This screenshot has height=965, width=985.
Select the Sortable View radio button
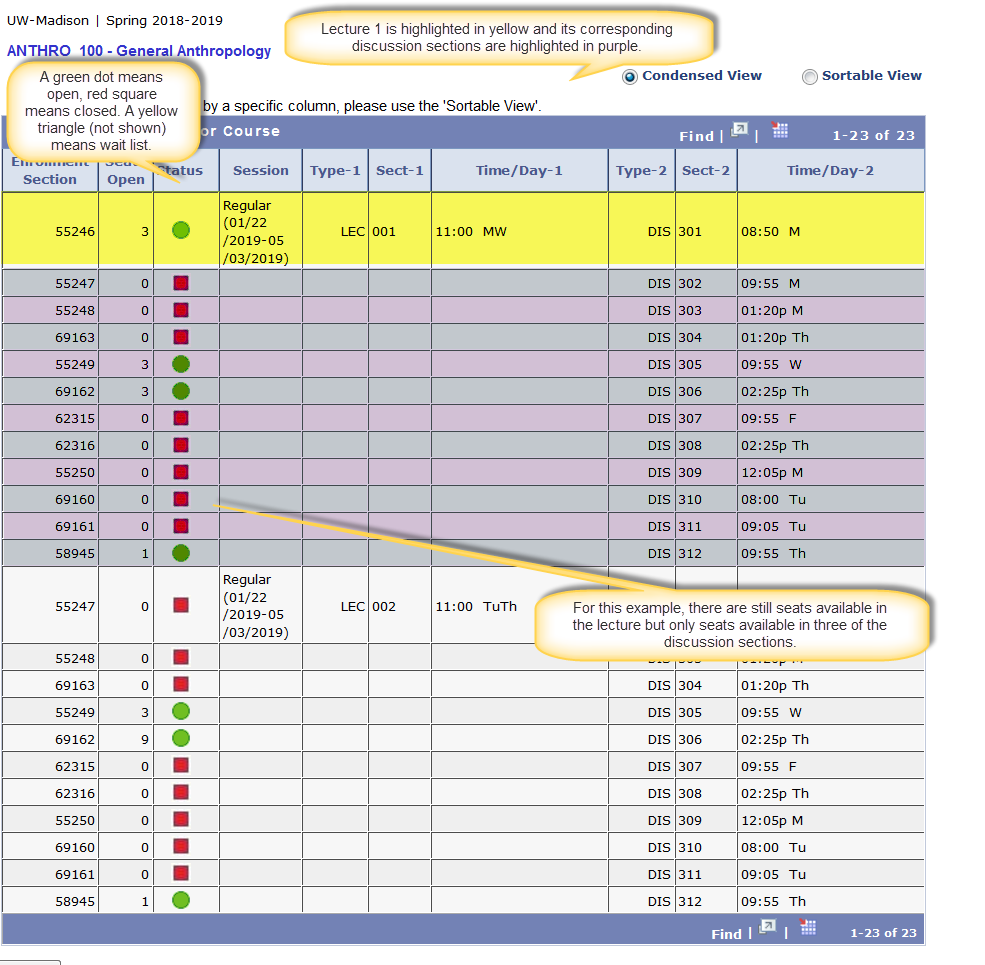tap(810, 77)
